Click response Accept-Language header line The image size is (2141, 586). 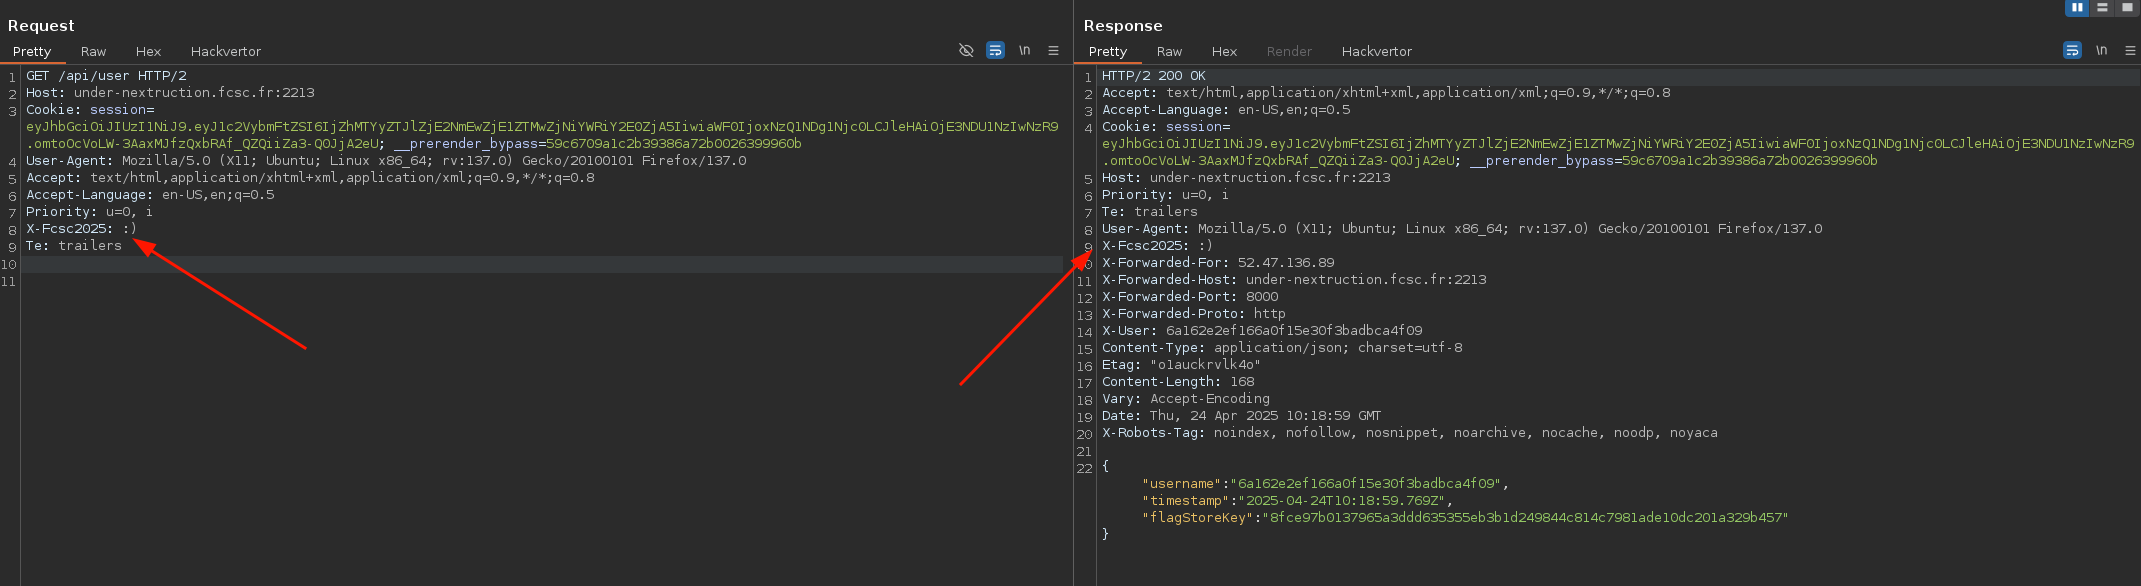1226,110
